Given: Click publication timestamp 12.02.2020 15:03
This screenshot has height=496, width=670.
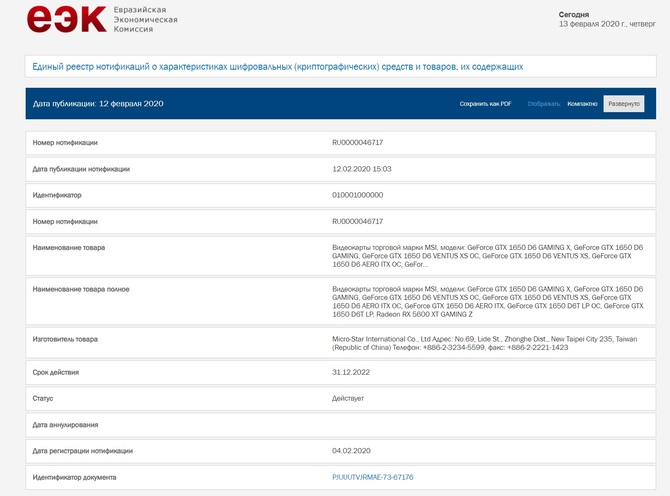Looking at the screenshot, I should [361, 169].
